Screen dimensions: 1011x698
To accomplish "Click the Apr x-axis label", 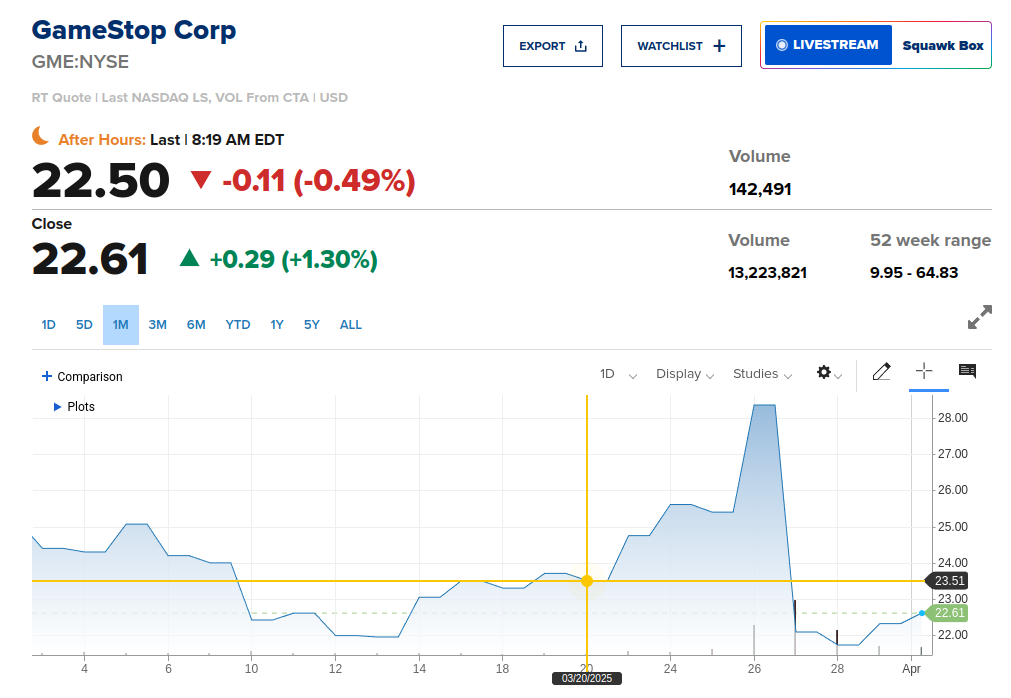I will coord(911,669).
